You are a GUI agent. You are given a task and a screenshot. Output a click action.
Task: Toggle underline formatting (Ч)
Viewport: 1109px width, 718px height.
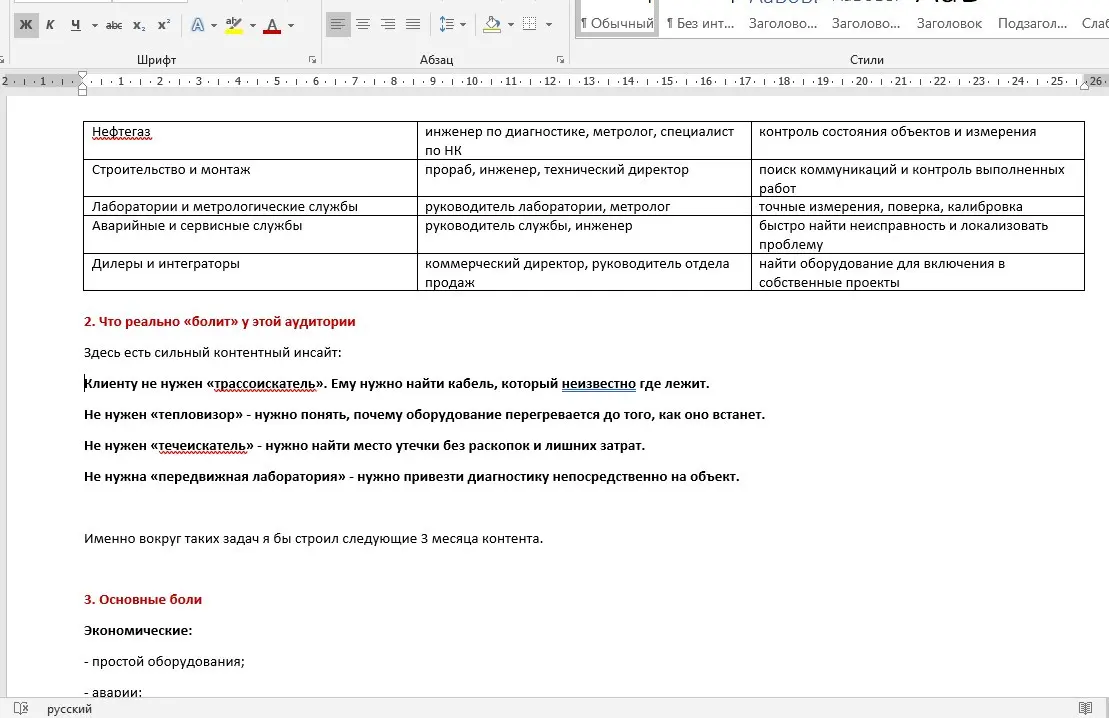76,25
